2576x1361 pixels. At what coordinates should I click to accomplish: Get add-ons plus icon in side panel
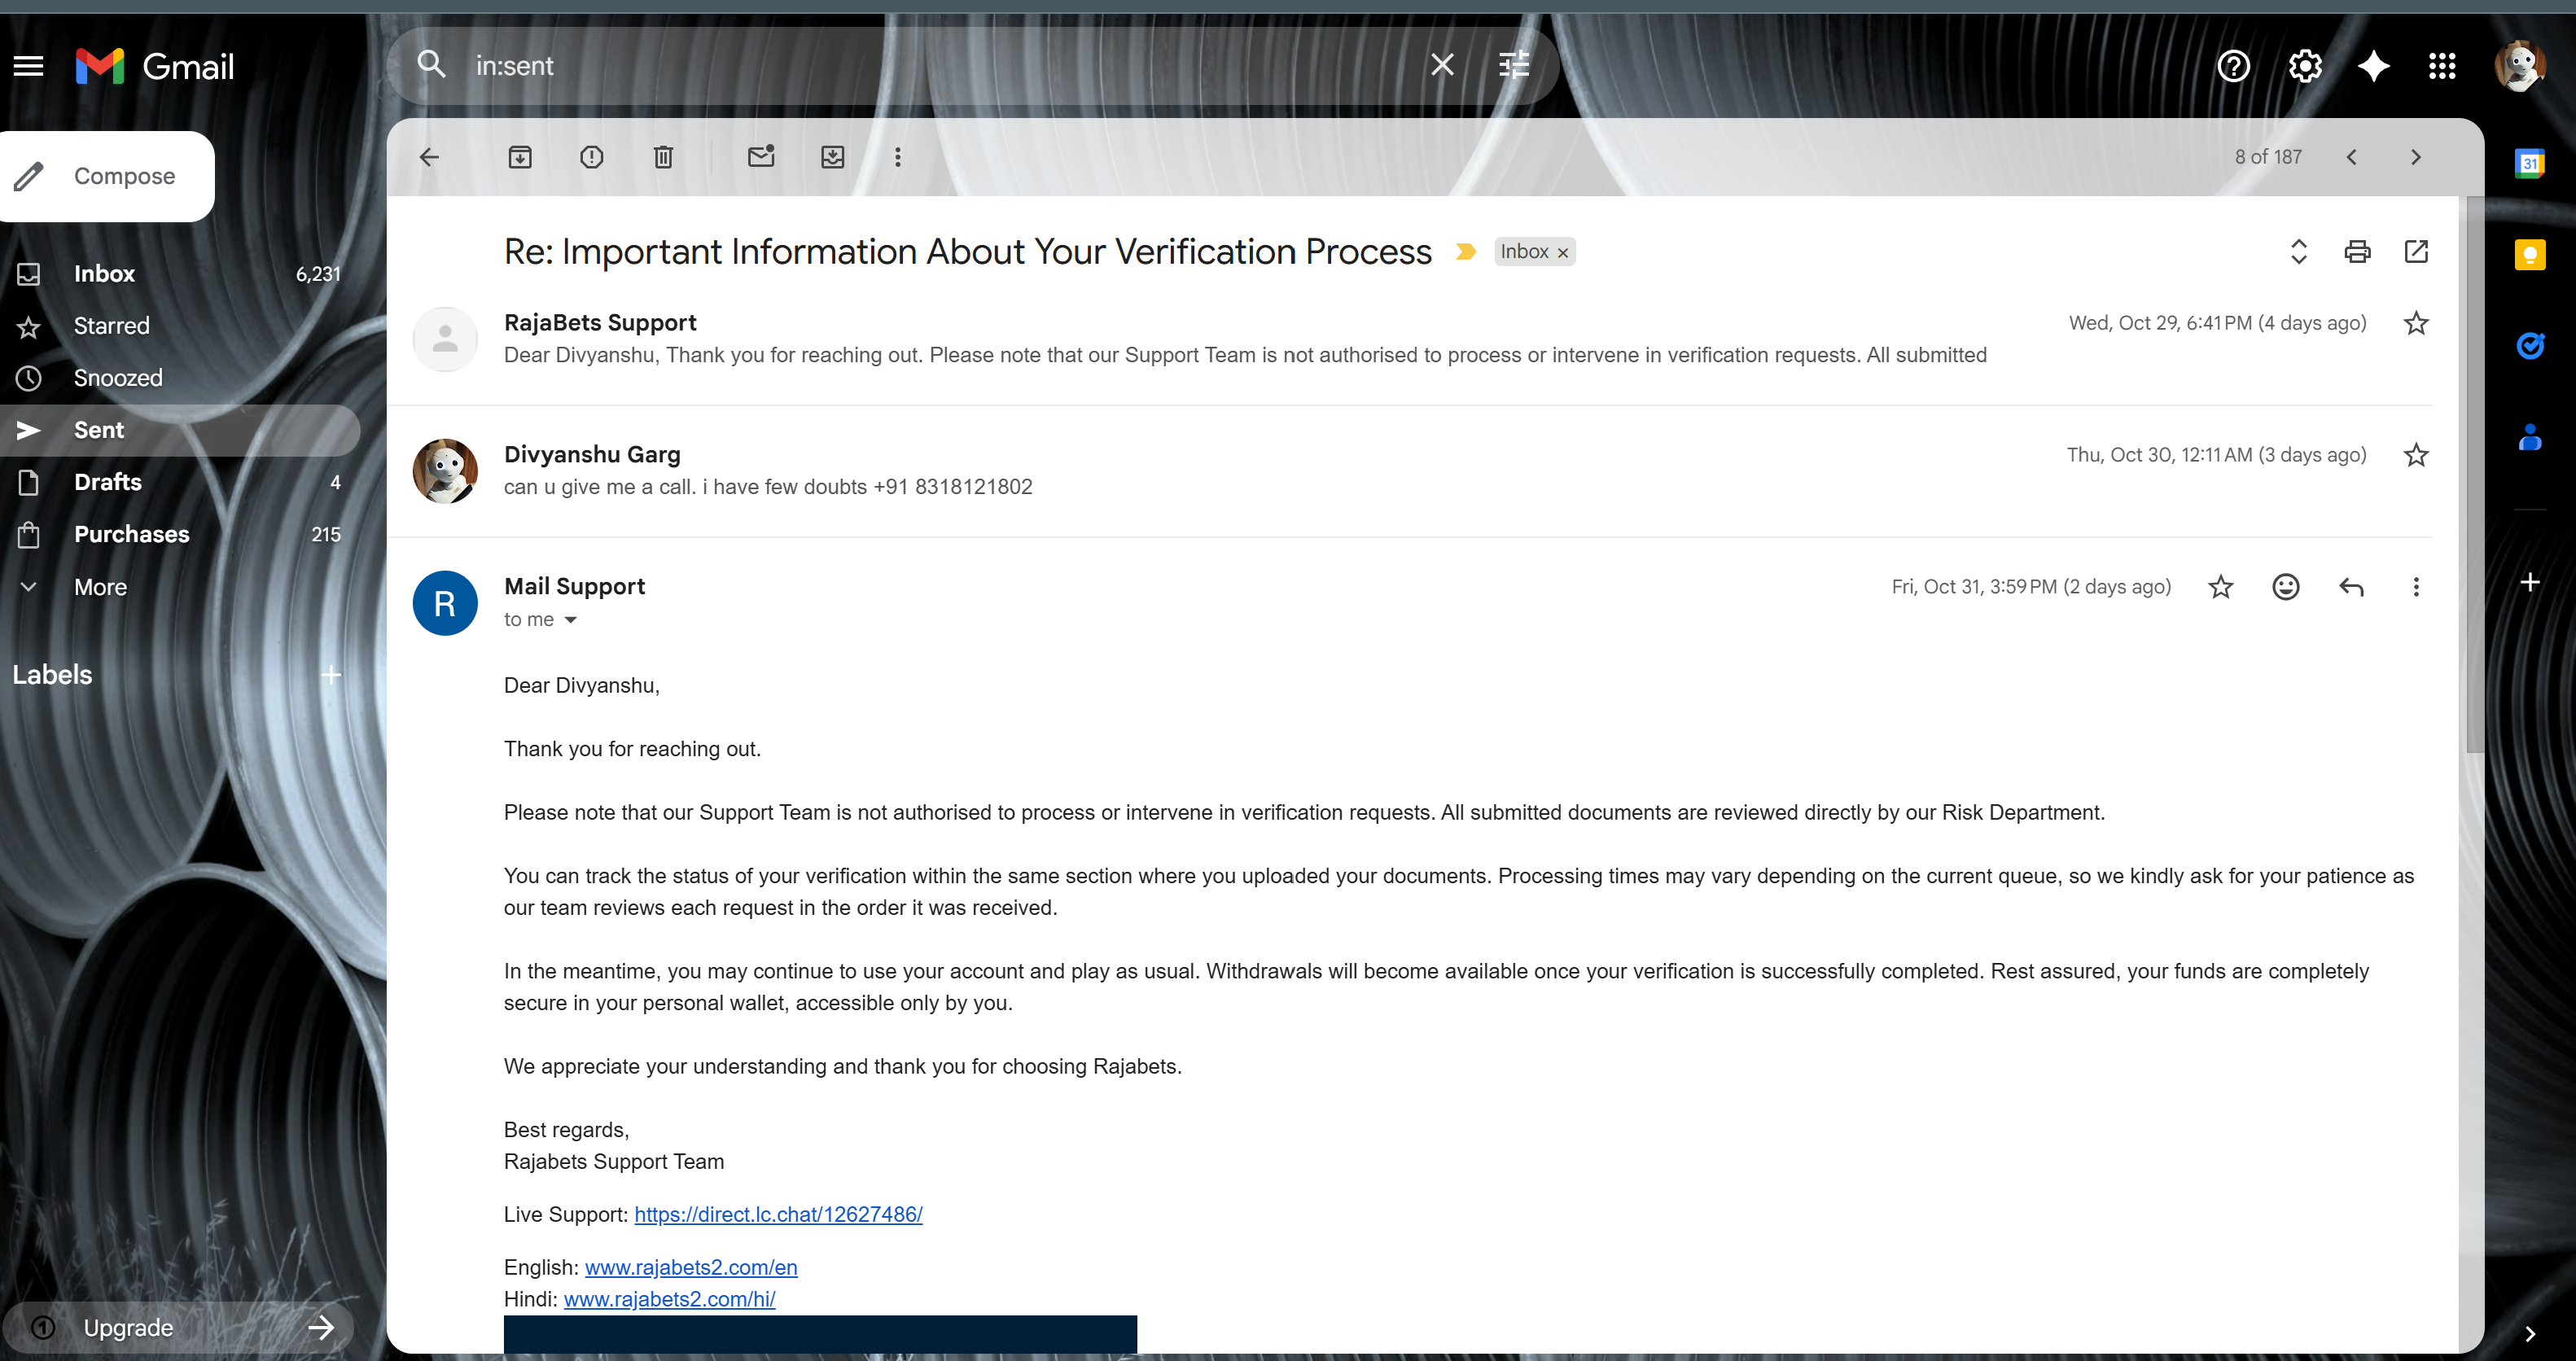point(2529,582)
